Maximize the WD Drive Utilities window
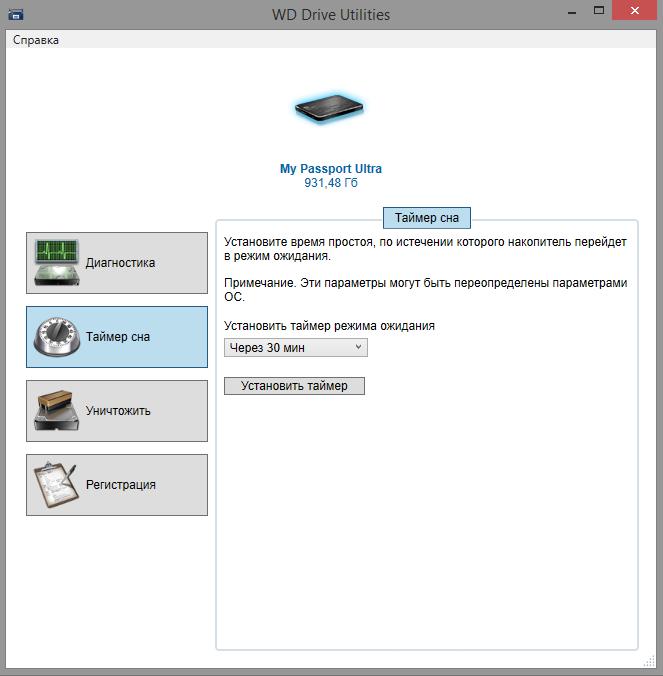This screenshot has height=676, width=663. pyautogui.click(x=599, y=11)
